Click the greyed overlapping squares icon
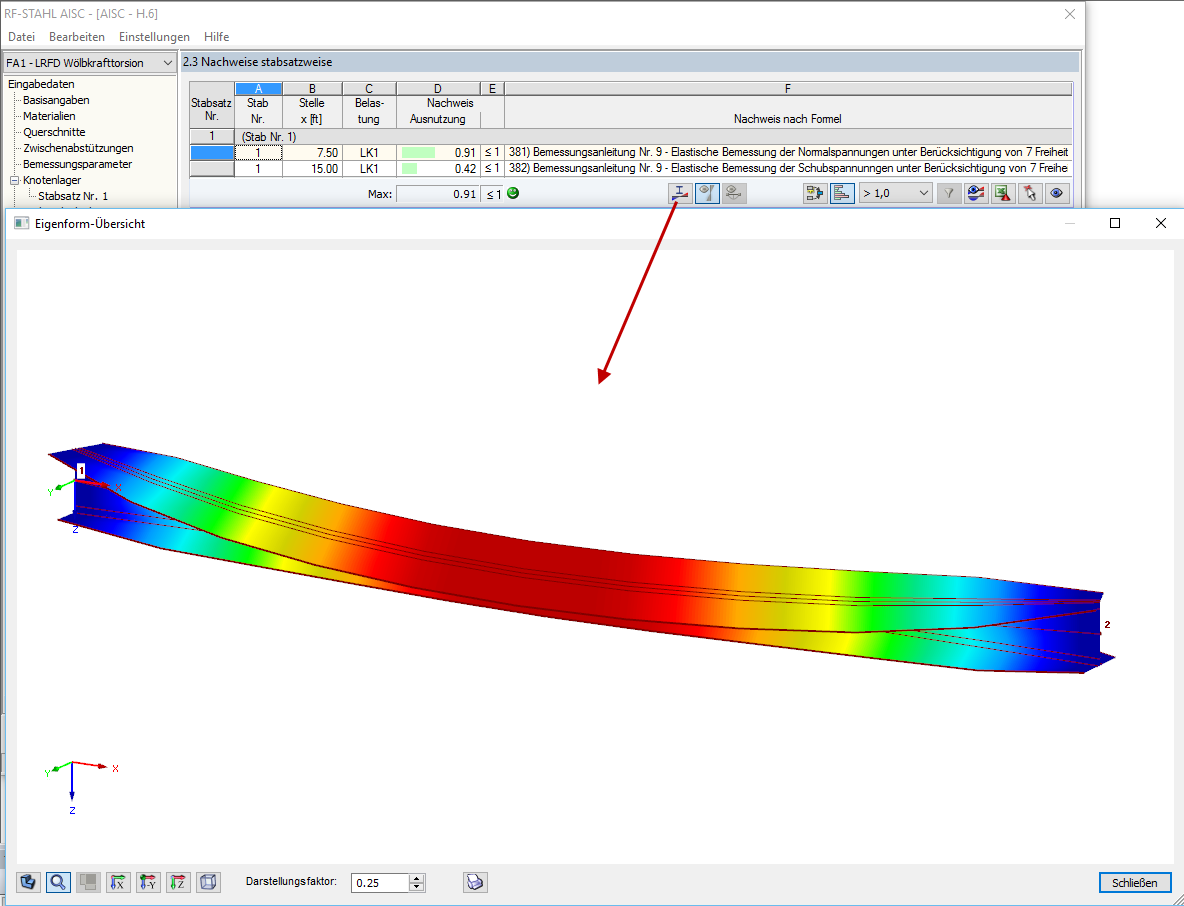 click(88, 882)
